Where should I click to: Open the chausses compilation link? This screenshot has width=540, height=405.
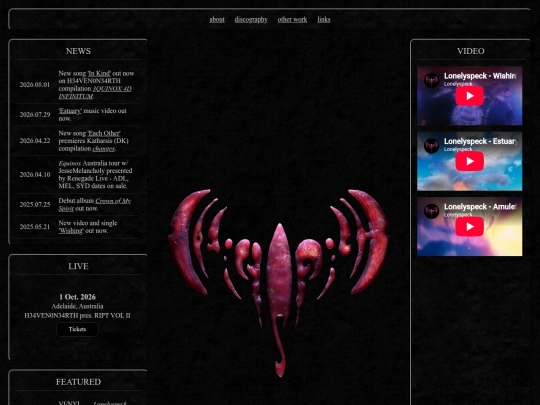pos(104,149)
